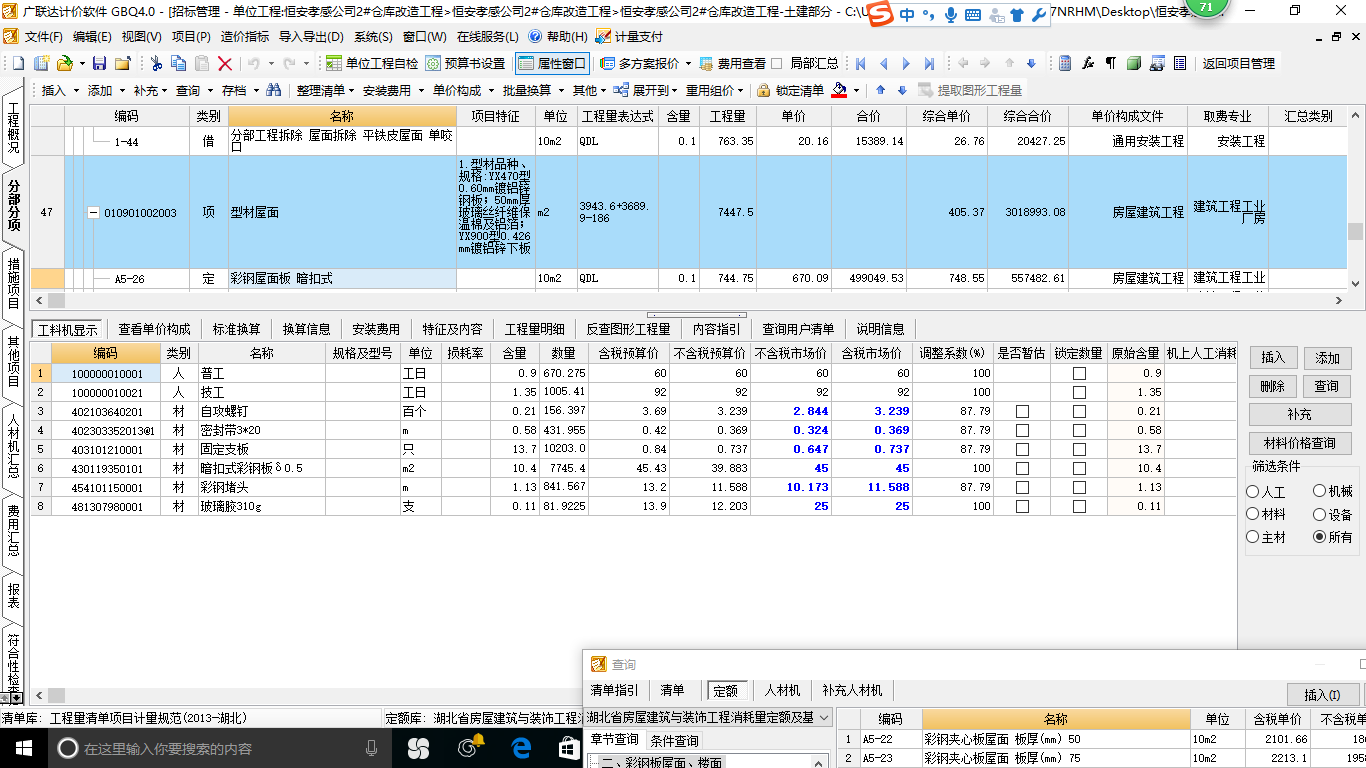Open Microsoft Edge from the taskbar

(521, 747)
